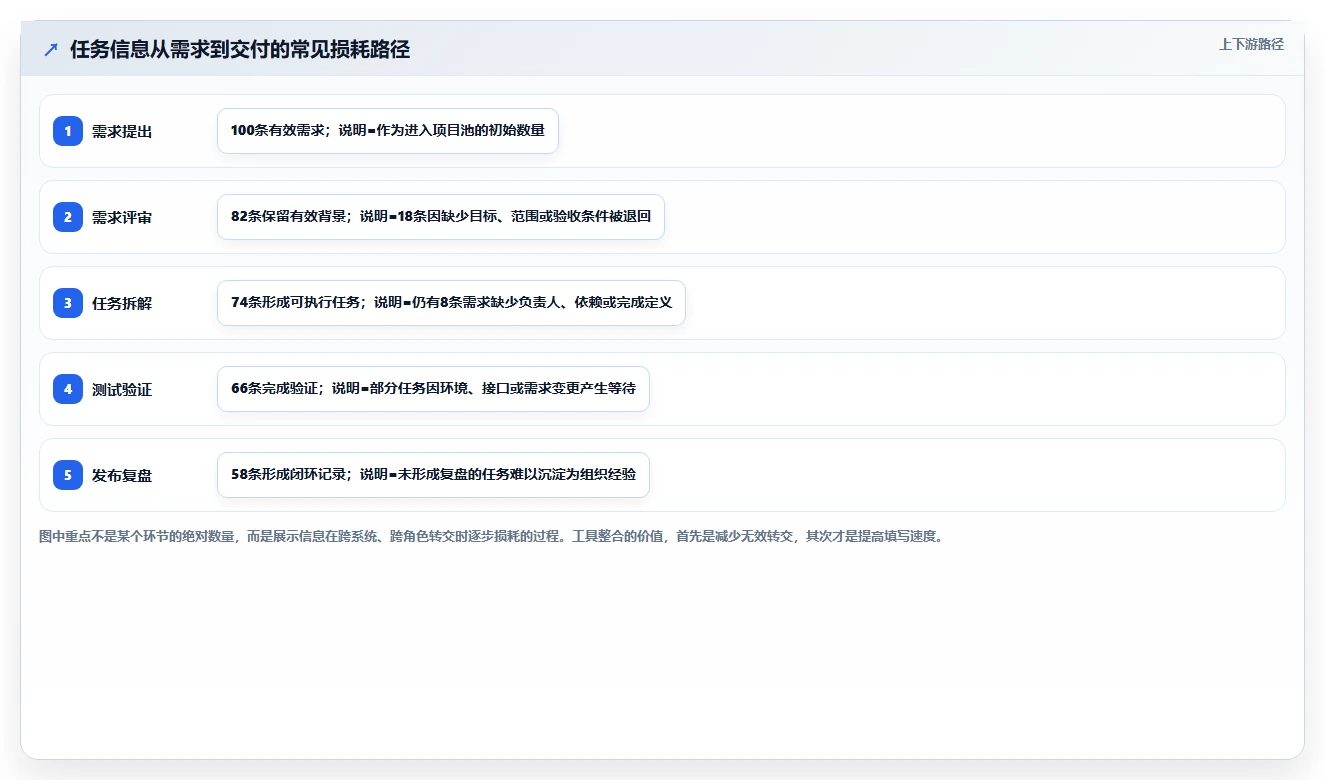Viewport: 1325px width, 780px height.
Task: Click the footnote starting 图中重点不是某个环节
Action: coord(491,536)
